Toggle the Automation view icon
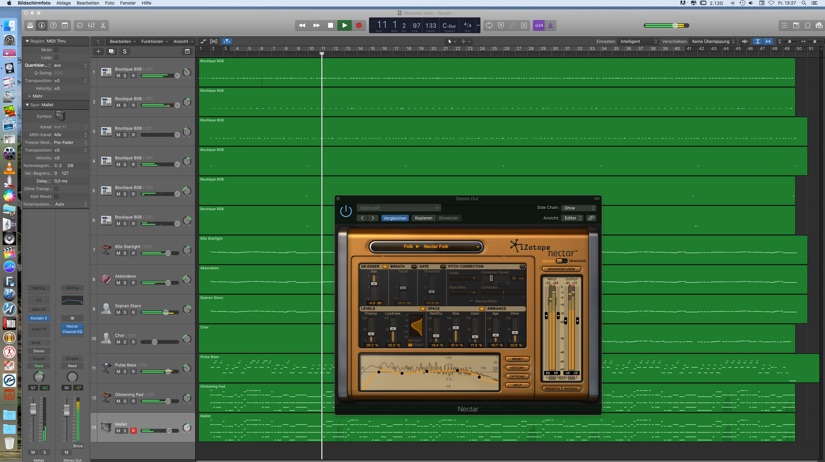The image size is (825, 462). (x=203, y=41)
